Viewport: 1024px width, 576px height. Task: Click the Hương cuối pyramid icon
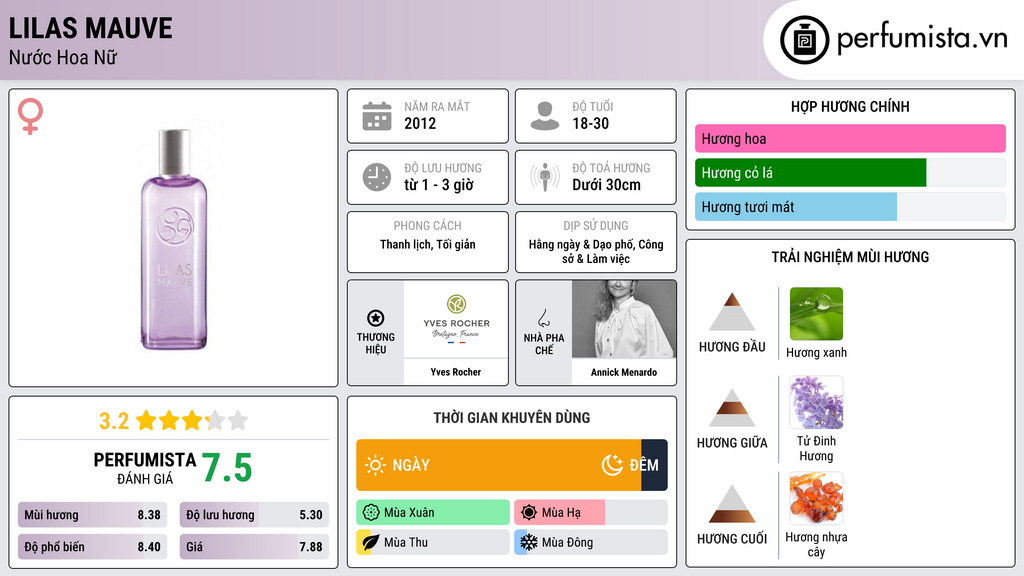(x=732, y=504)
